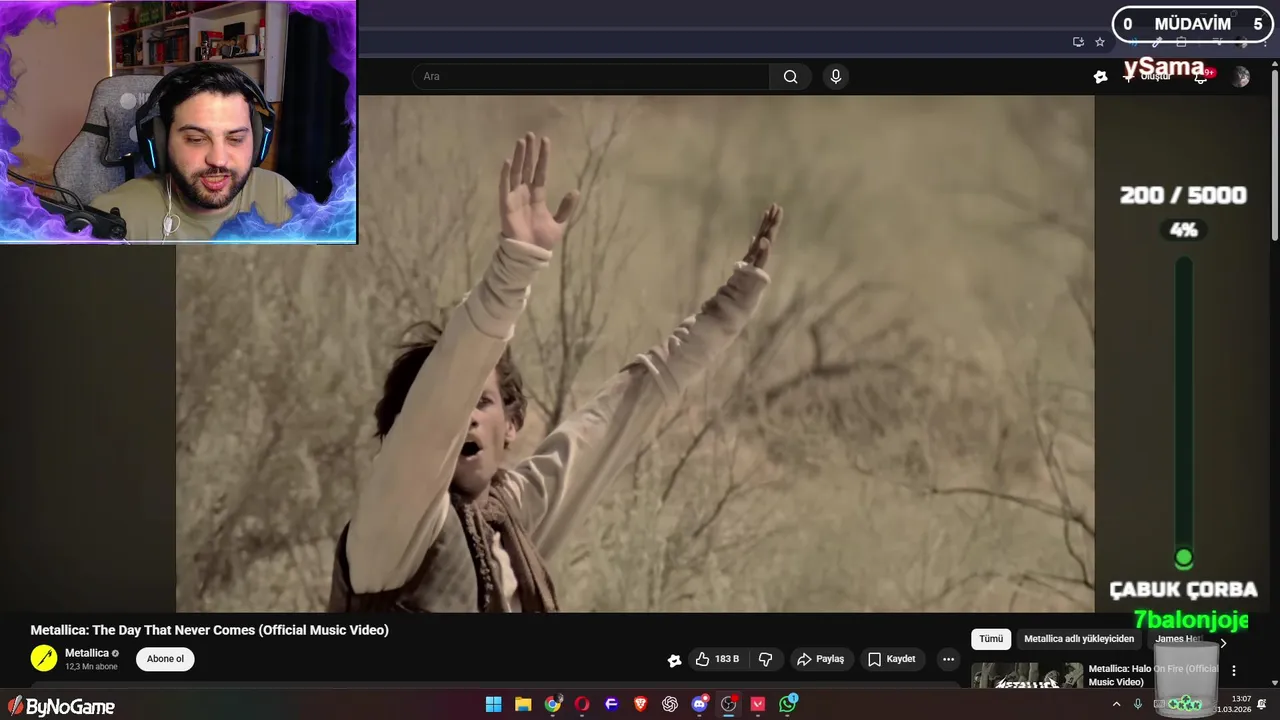The height and width of the screenshot is (720, 1280).
Task: Open Opera browser from taskbar
Action: click(582, 704)
